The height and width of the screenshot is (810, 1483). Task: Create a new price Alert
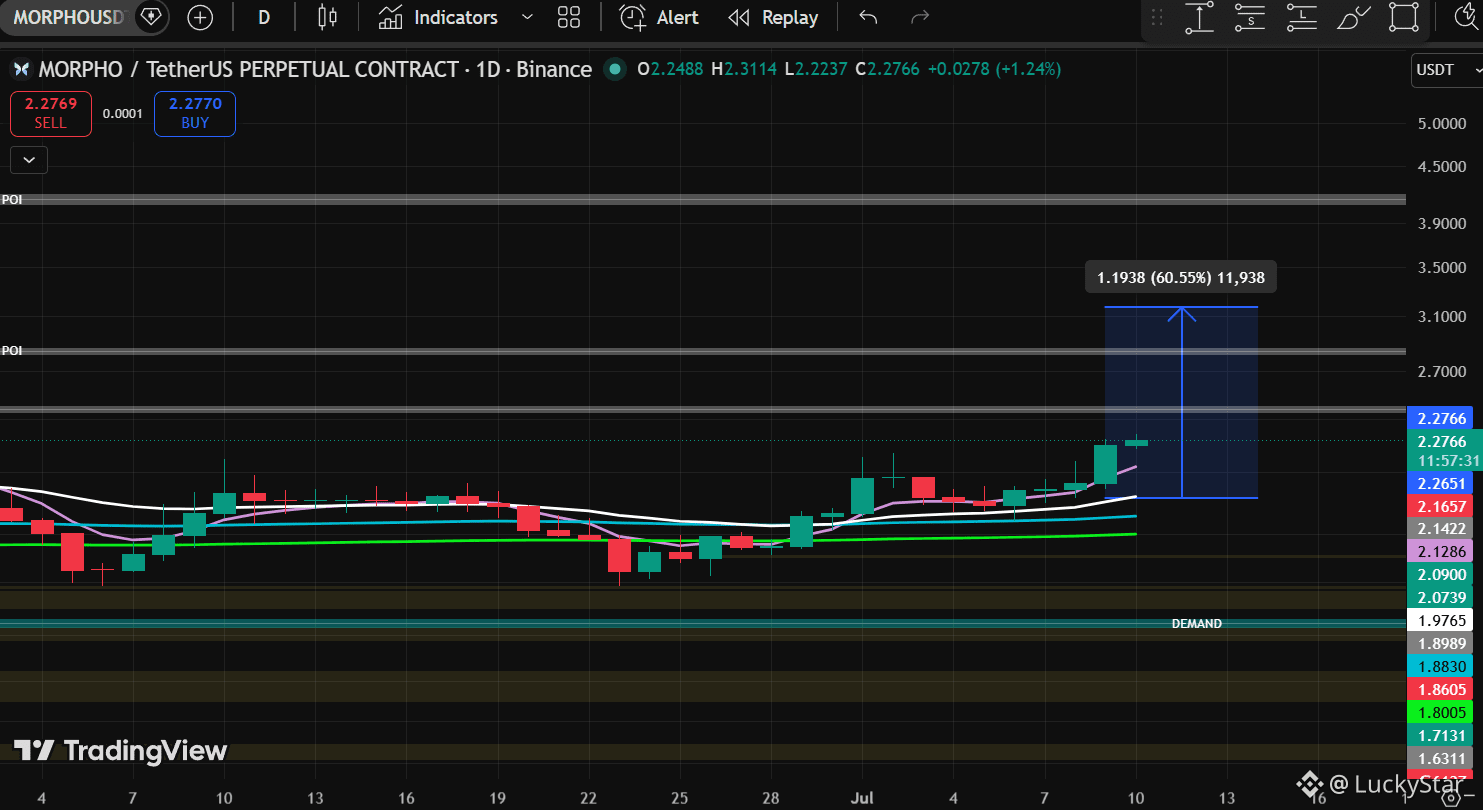(x=659, y=17)
